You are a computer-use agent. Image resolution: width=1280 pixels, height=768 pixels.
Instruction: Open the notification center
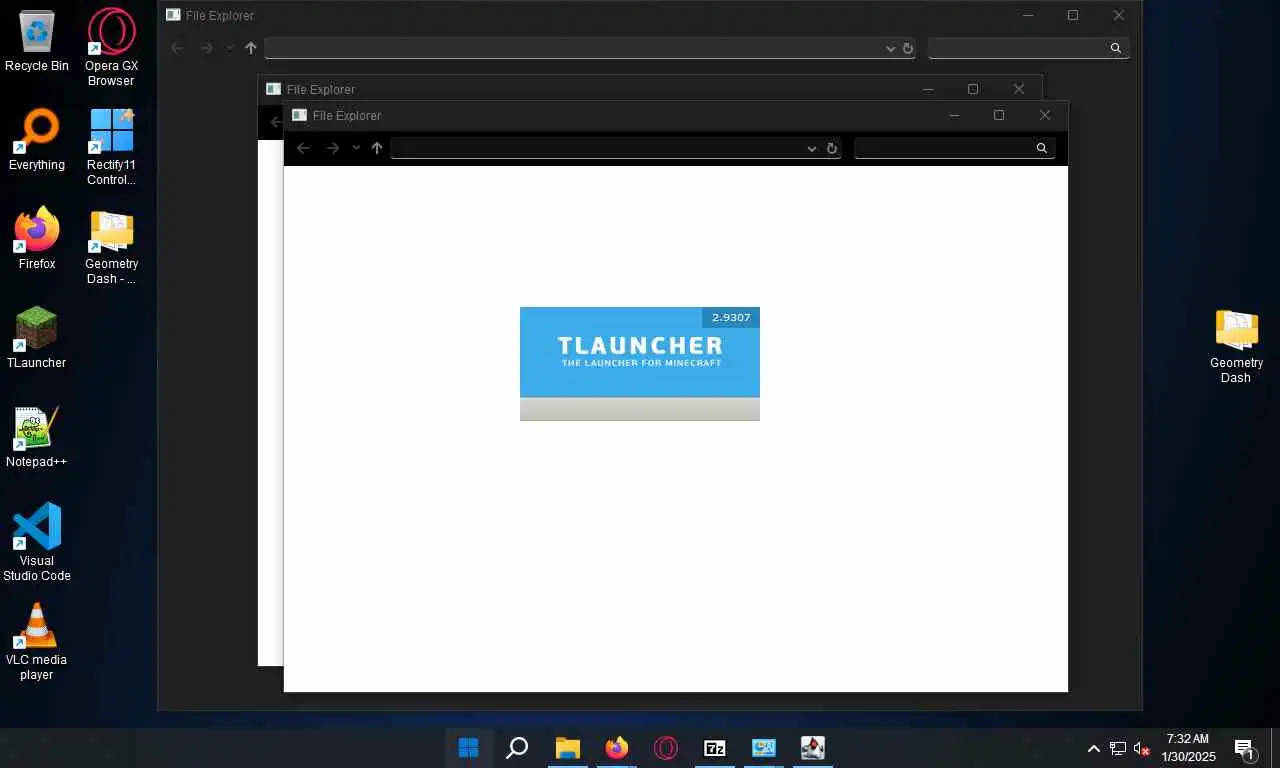1245,748
